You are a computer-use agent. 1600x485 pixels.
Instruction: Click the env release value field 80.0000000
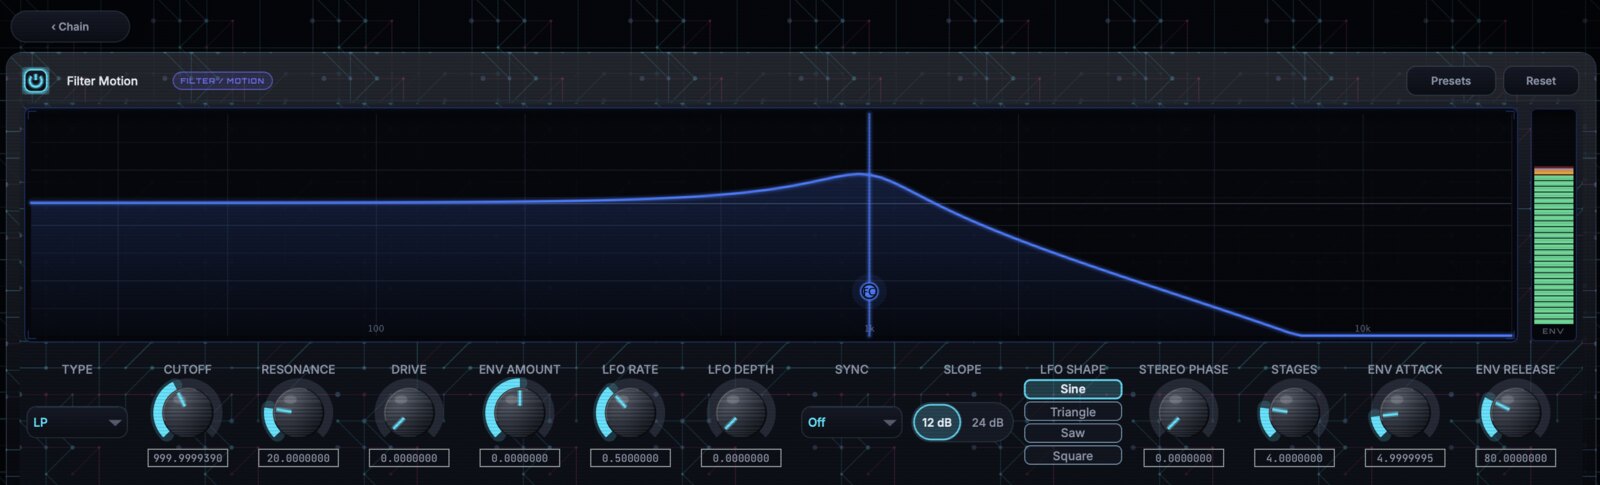tap(1515, 458)
